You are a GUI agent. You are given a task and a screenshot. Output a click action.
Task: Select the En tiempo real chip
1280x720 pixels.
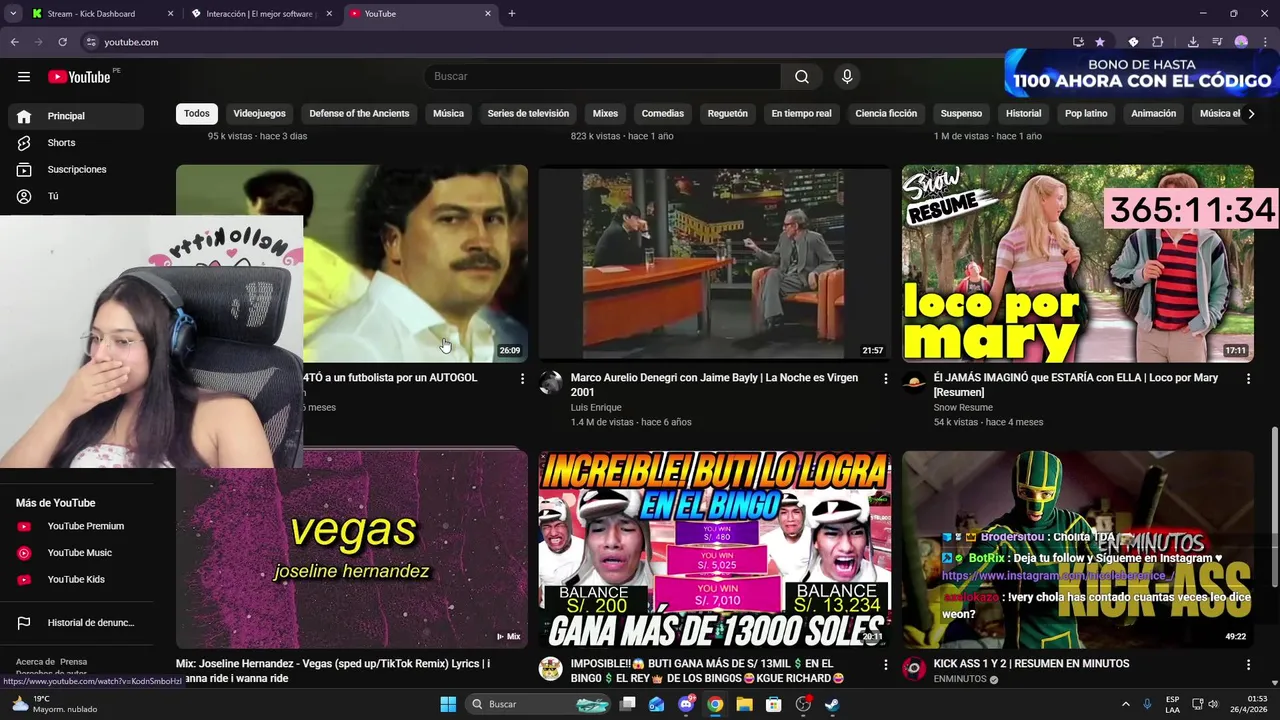[x=801, y=114]
